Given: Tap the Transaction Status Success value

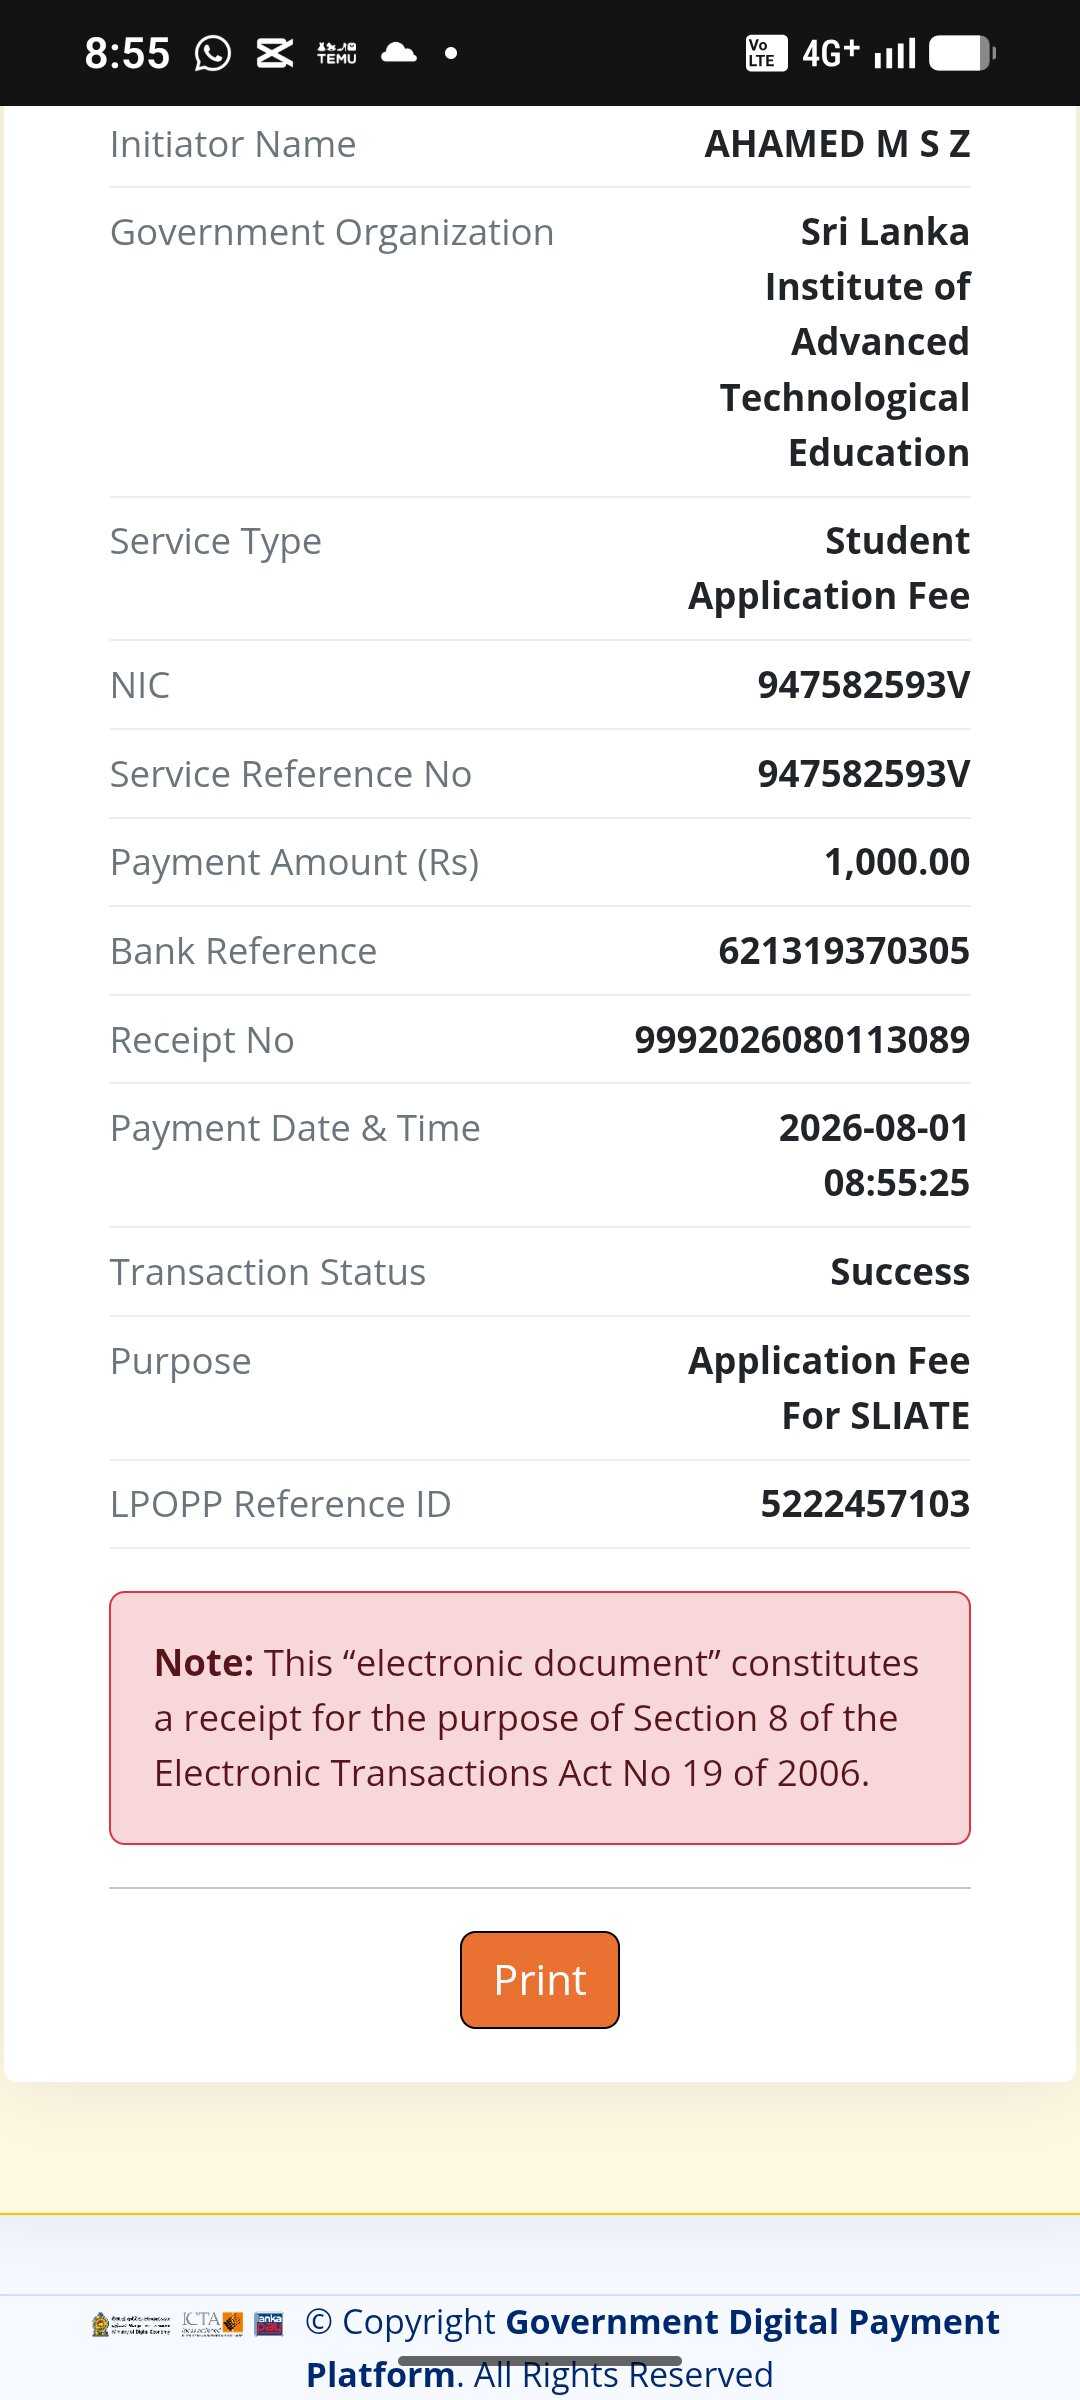Looking at the screenshot, I should click(x=900, y=1272).
